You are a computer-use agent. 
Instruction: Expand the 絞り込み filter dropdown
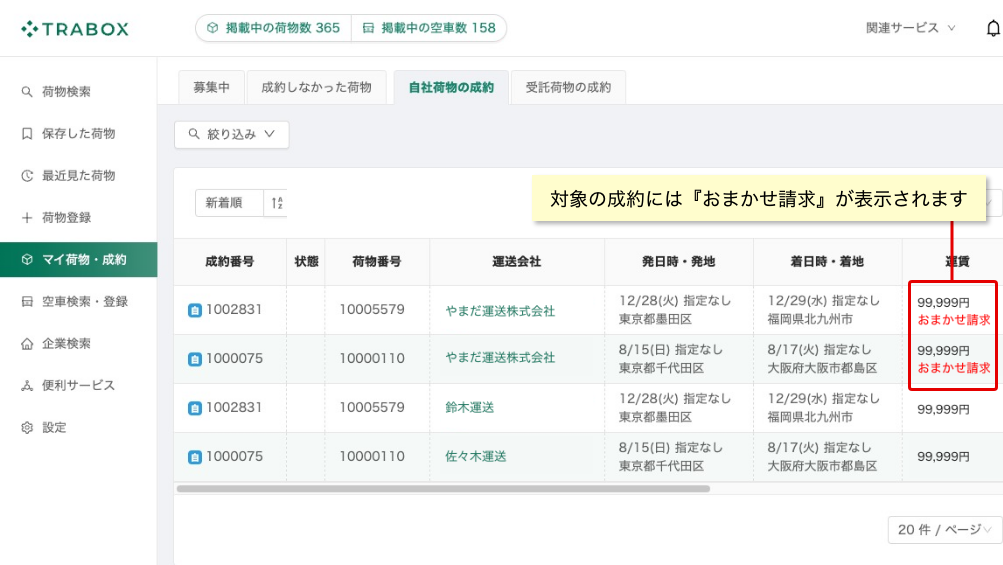[232, 134]
